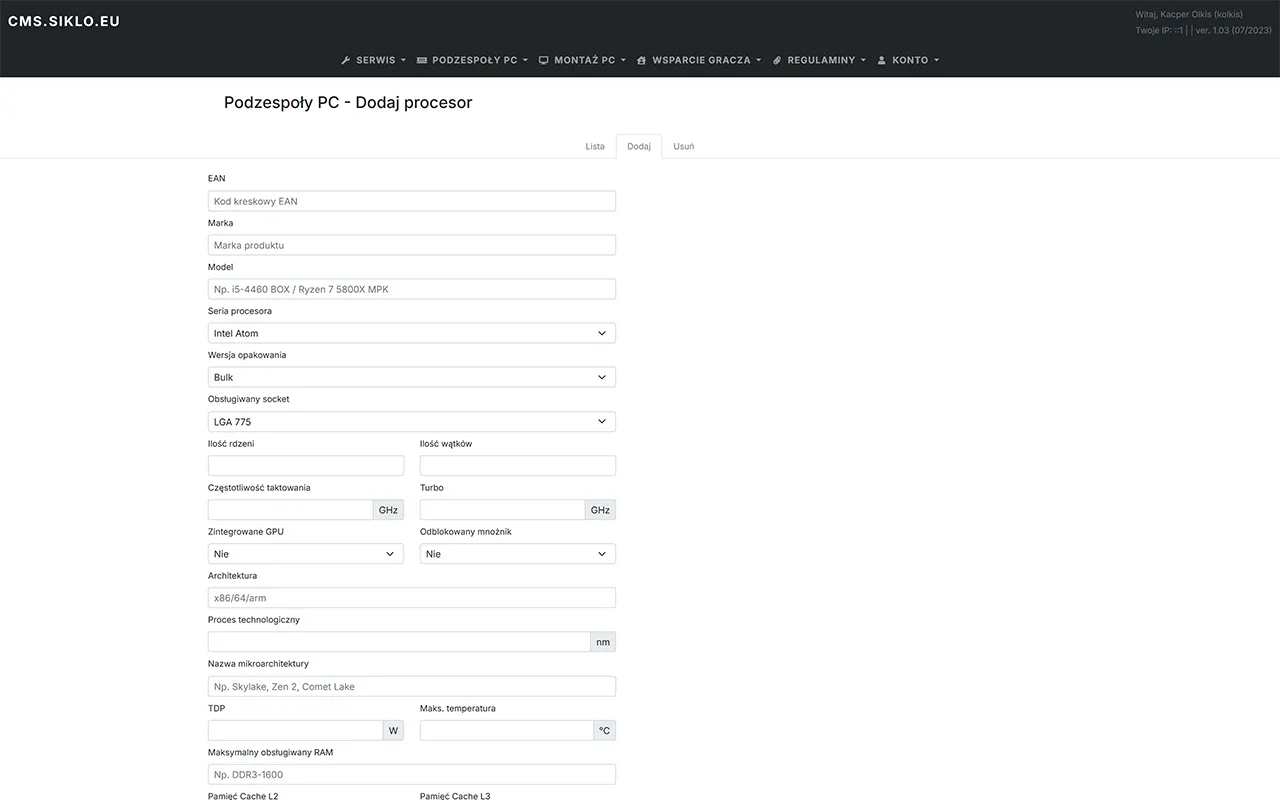
Task: Open the Seria procesora dropdown showing Intel Atom
Action: tap(411, 332)
